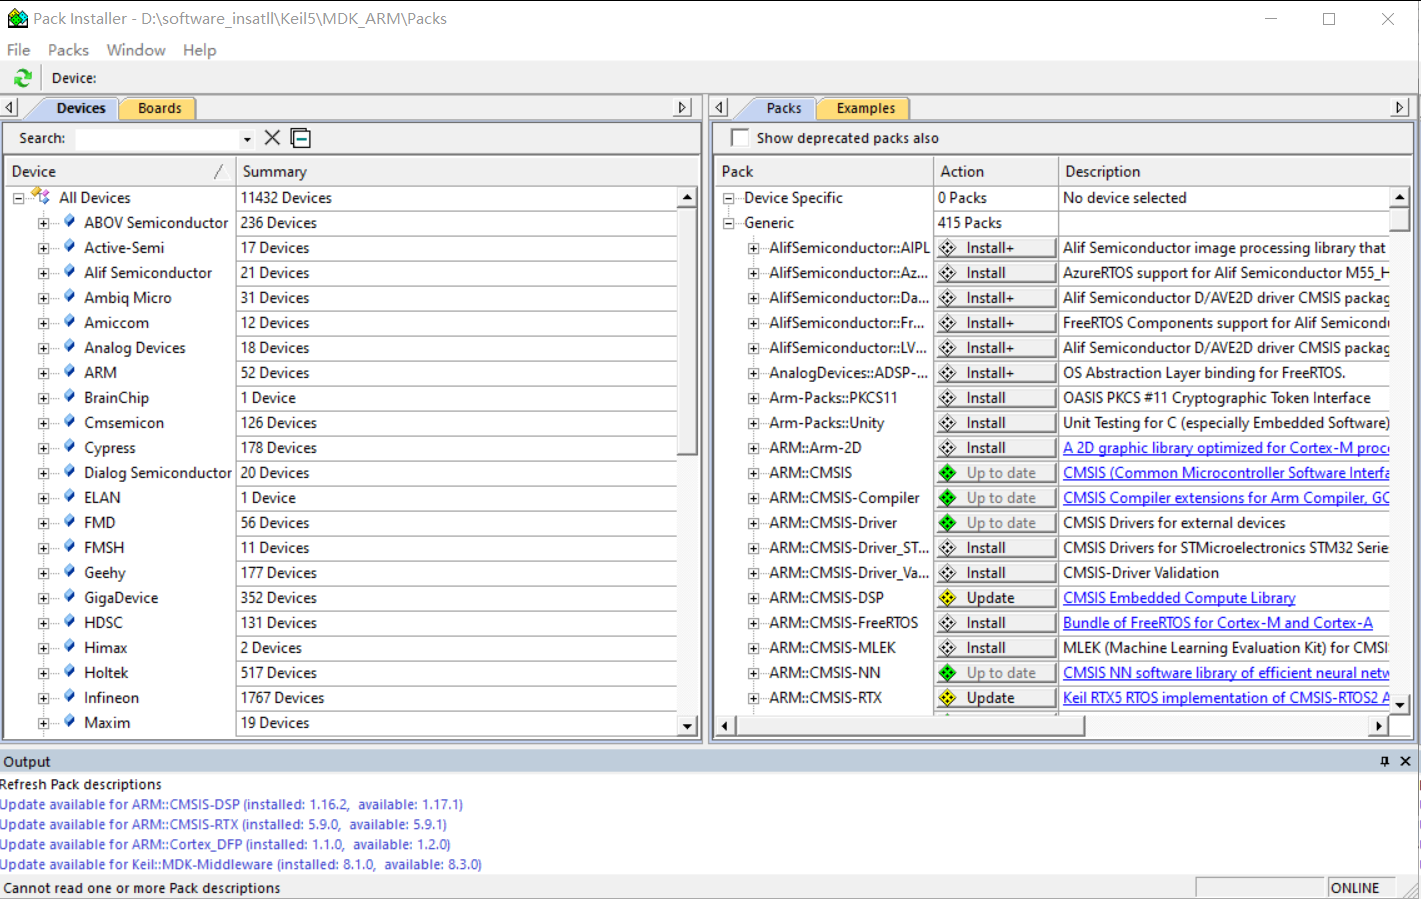Open the CMSIS Embedded Compute Library link

click(x=1179, y=598)
